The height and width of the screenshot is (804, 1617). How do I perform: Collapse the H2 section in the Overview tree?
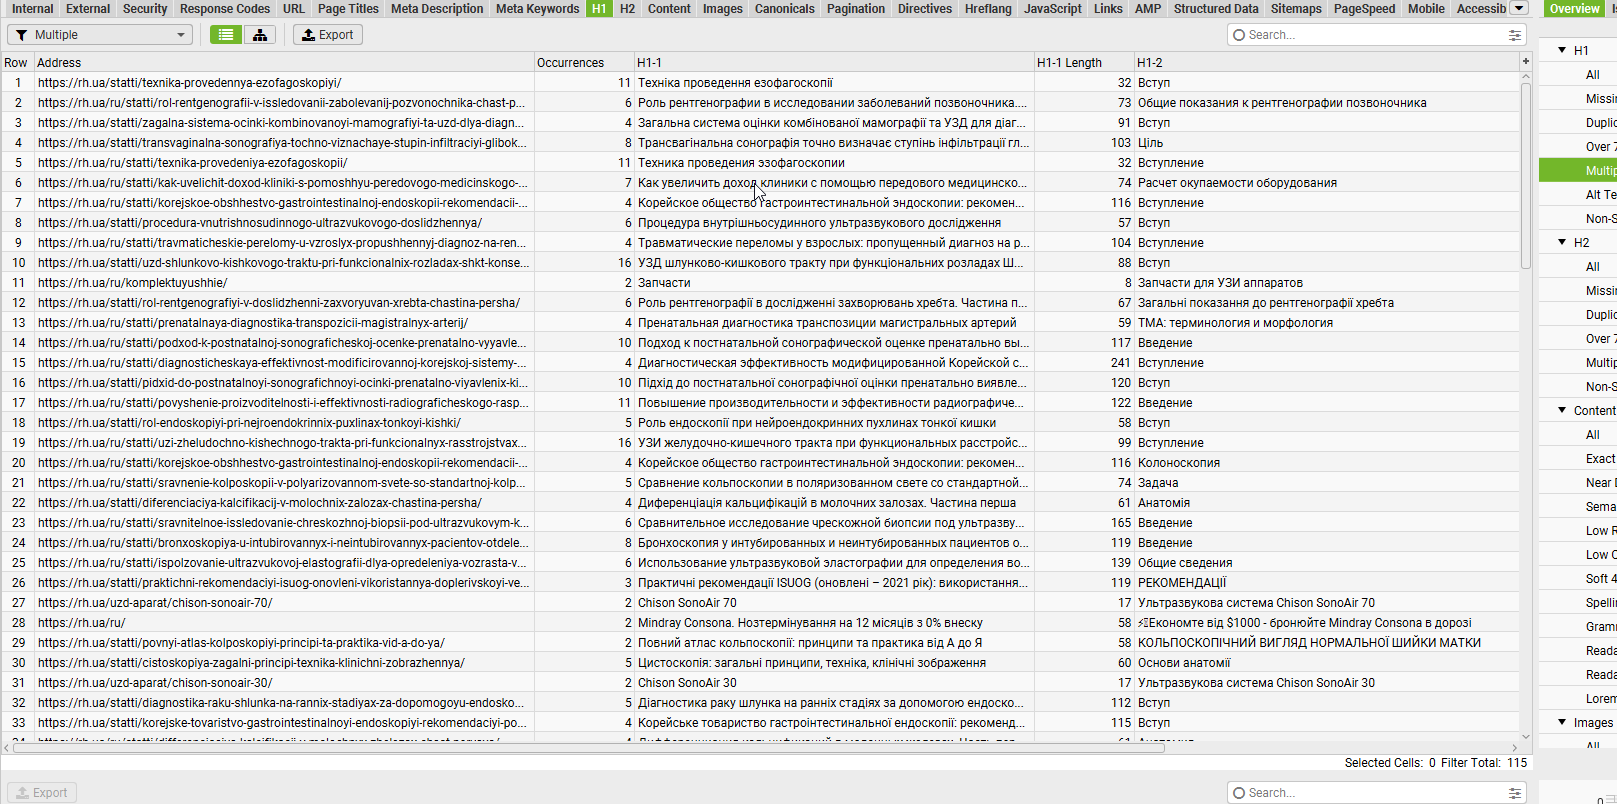tap(1562, 242)
